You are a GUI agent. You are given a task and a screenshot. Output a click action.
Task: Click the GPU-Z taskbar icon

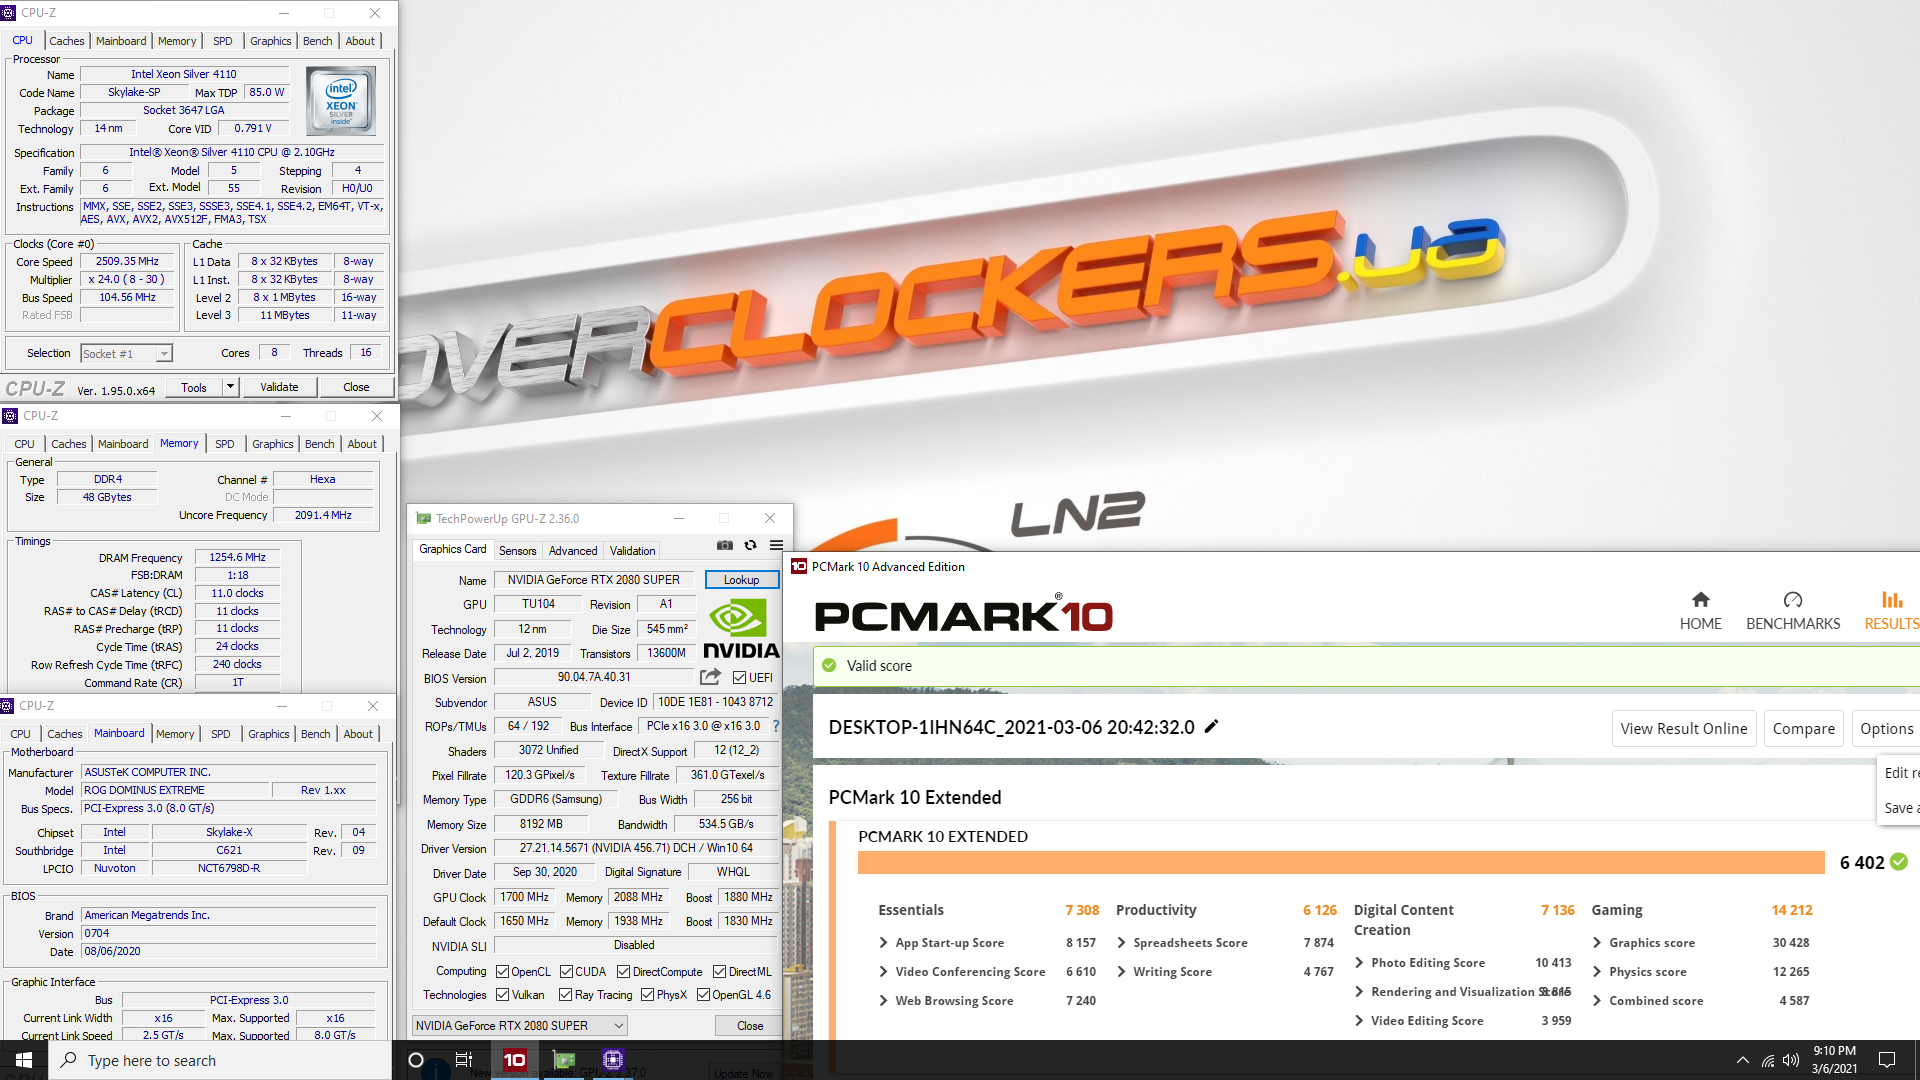[564, 1060]
